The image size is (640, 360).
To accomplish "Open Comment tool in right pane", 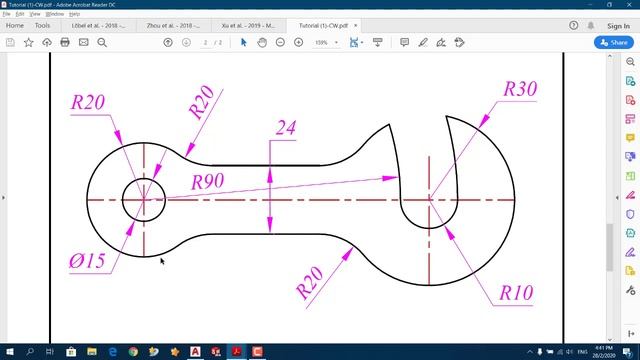I will pyautogui.click(x=630, y=138).
